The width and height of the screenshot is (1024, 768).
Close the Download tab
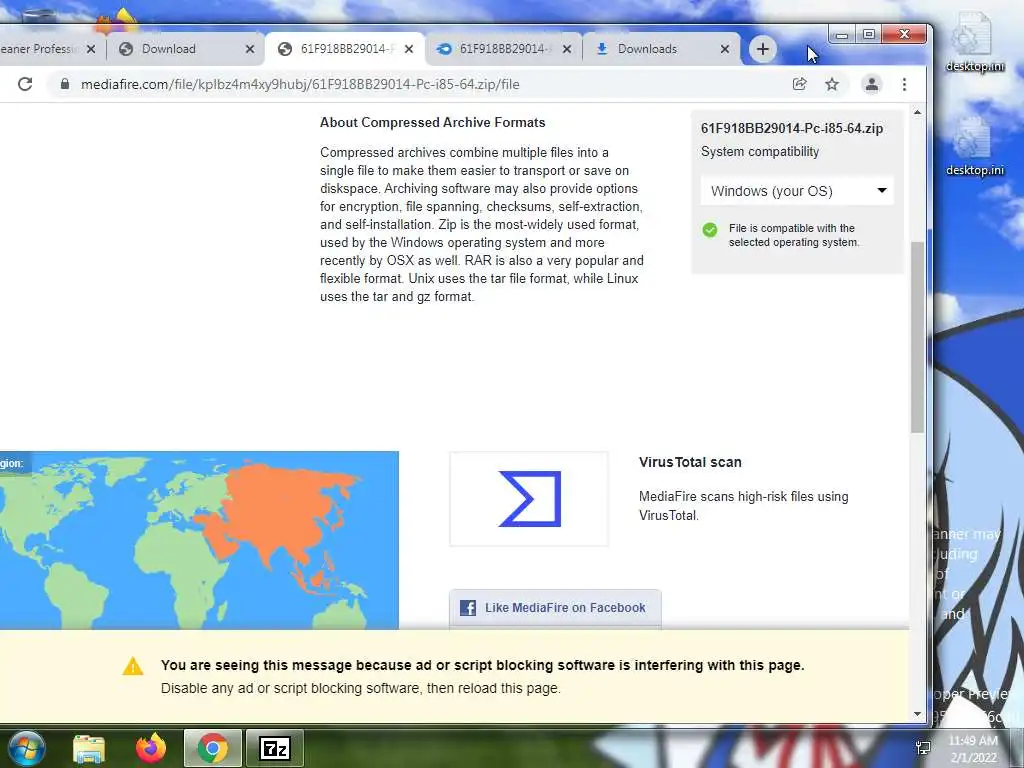point(250,49)
